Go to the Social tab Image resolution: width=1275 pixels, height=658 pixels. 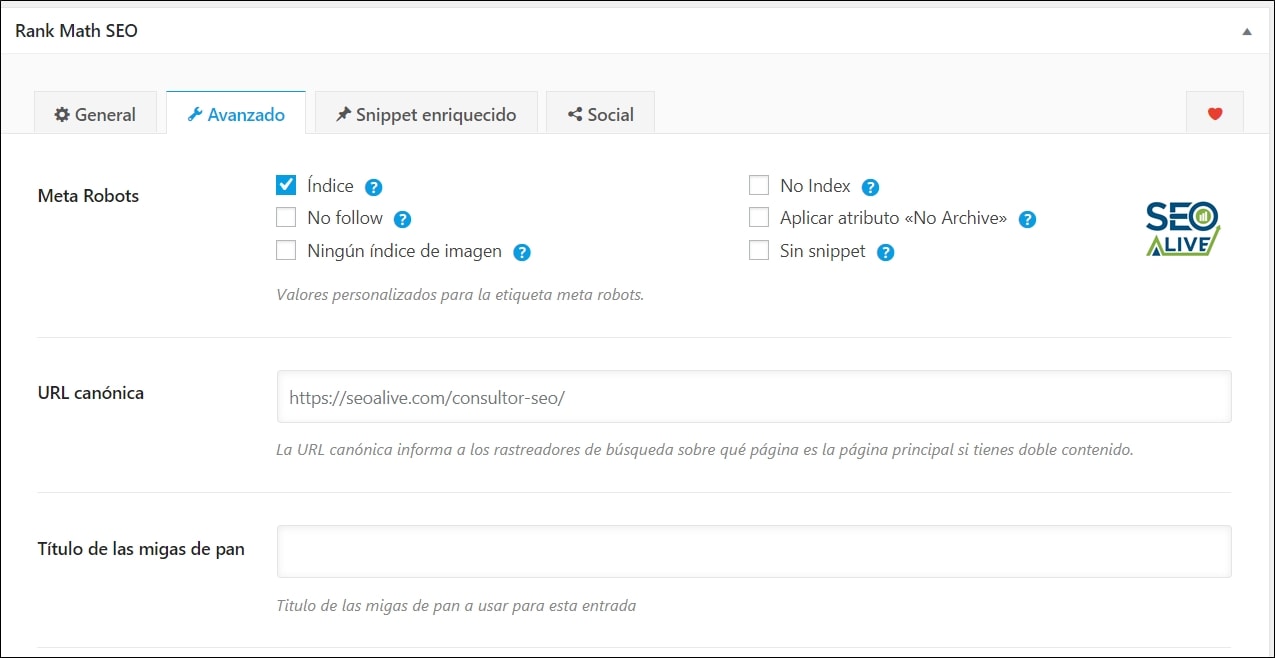(x=601, y=114)
